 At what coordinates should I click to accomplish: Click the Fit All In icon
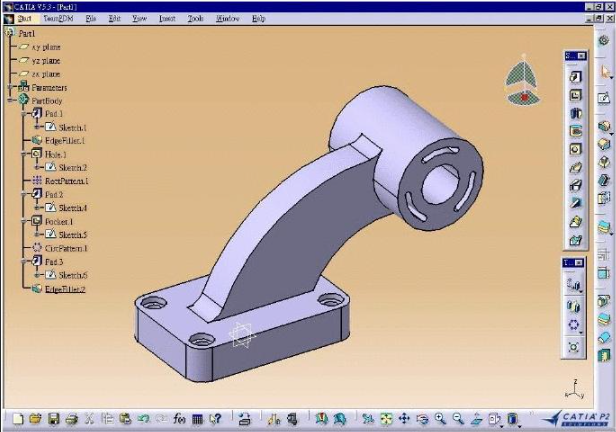pyautogui.click(x=386, y=419)
